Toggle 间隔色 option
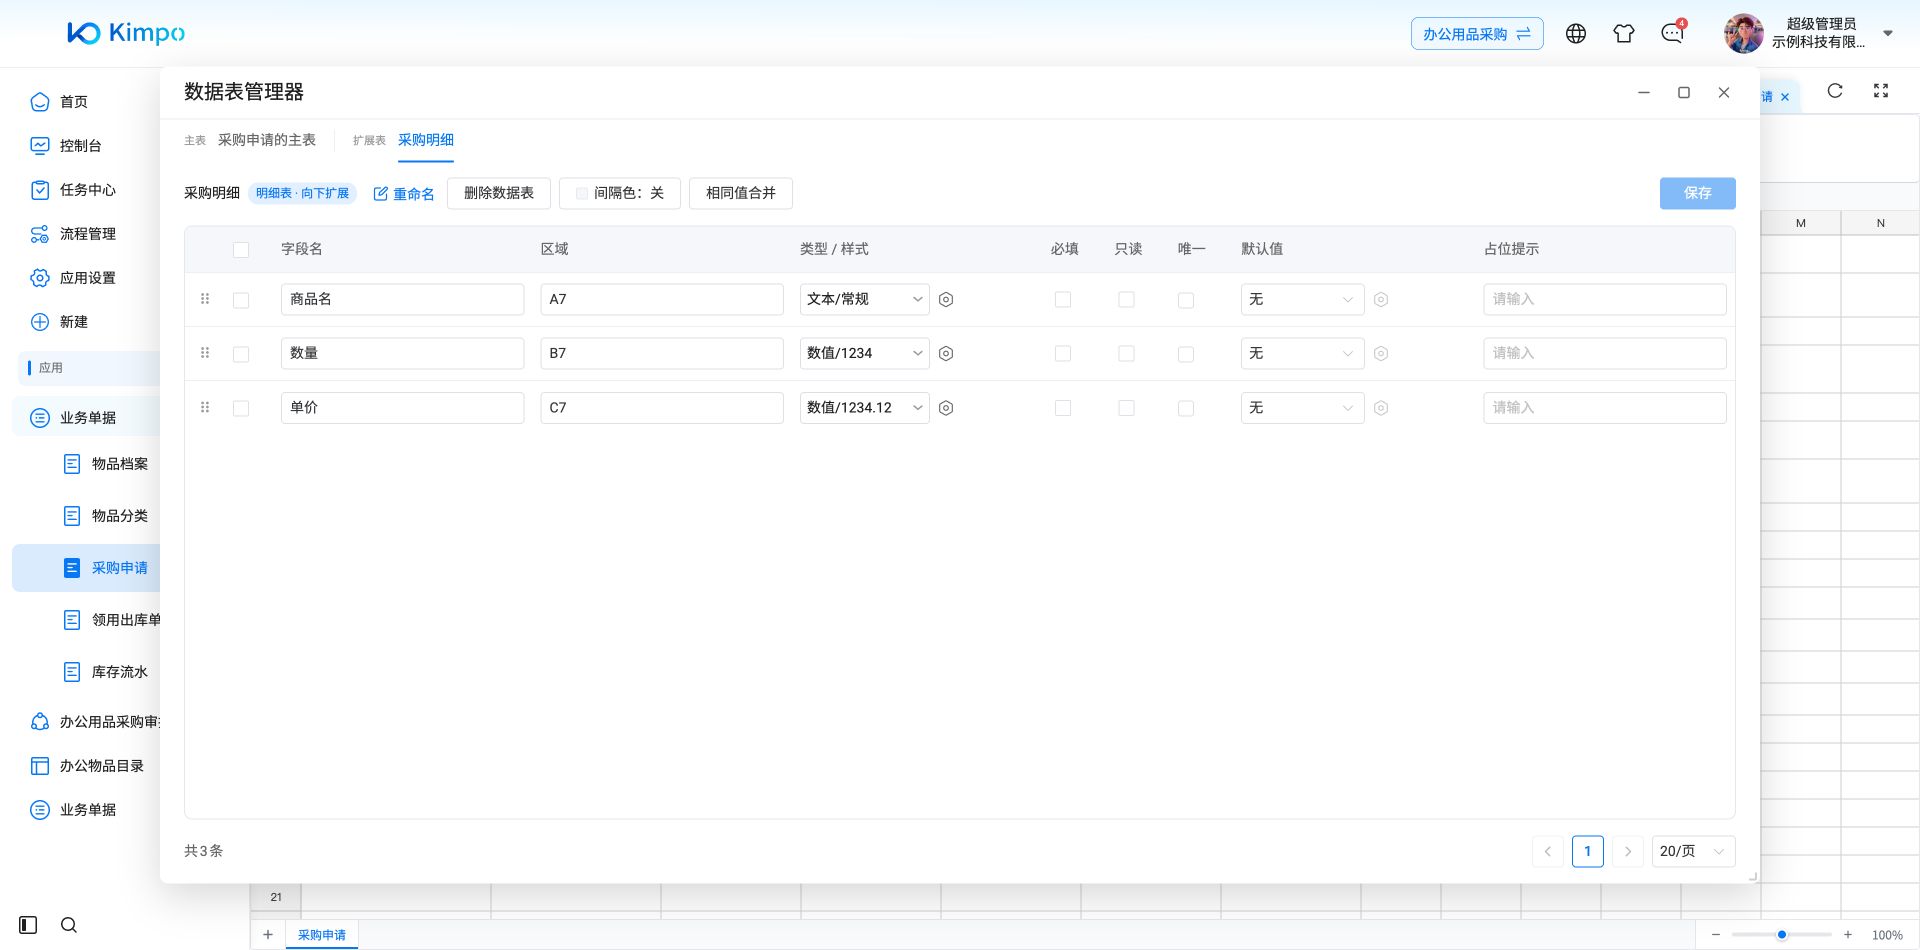The width and height of the screenshot is (1920, 950). click(620, 193)
